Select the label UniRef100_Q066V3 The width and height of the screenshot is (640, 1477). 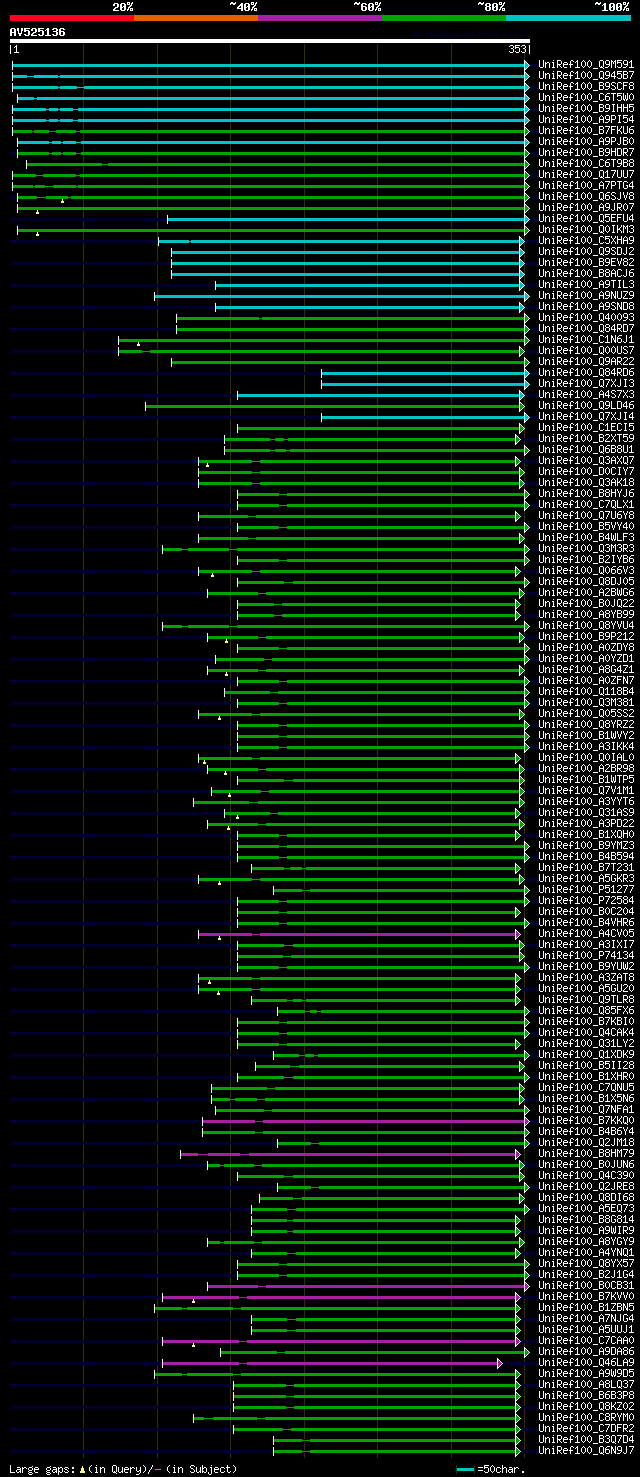[586, 571]
